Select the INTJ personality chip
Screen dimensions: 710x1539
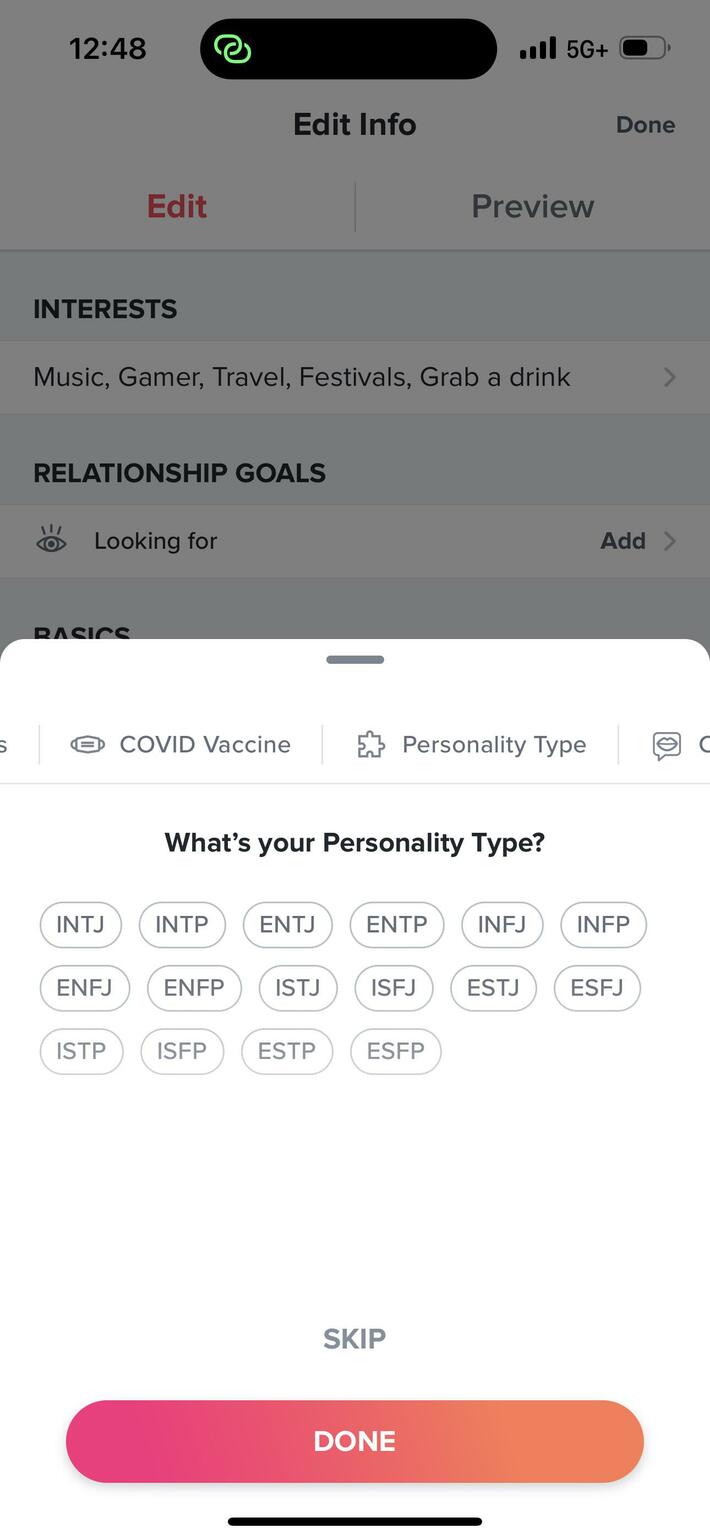coord(80,924)
